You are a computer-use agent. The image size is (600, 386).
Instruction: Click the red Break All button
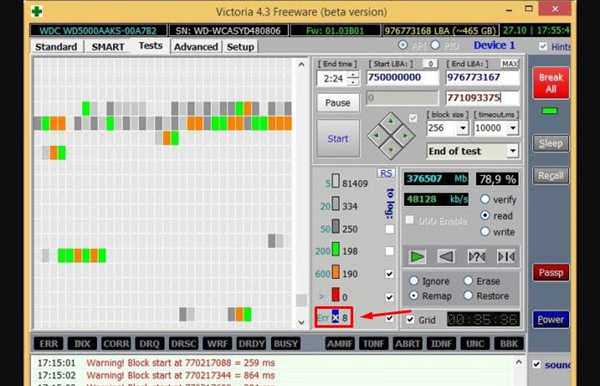[551, 83]
